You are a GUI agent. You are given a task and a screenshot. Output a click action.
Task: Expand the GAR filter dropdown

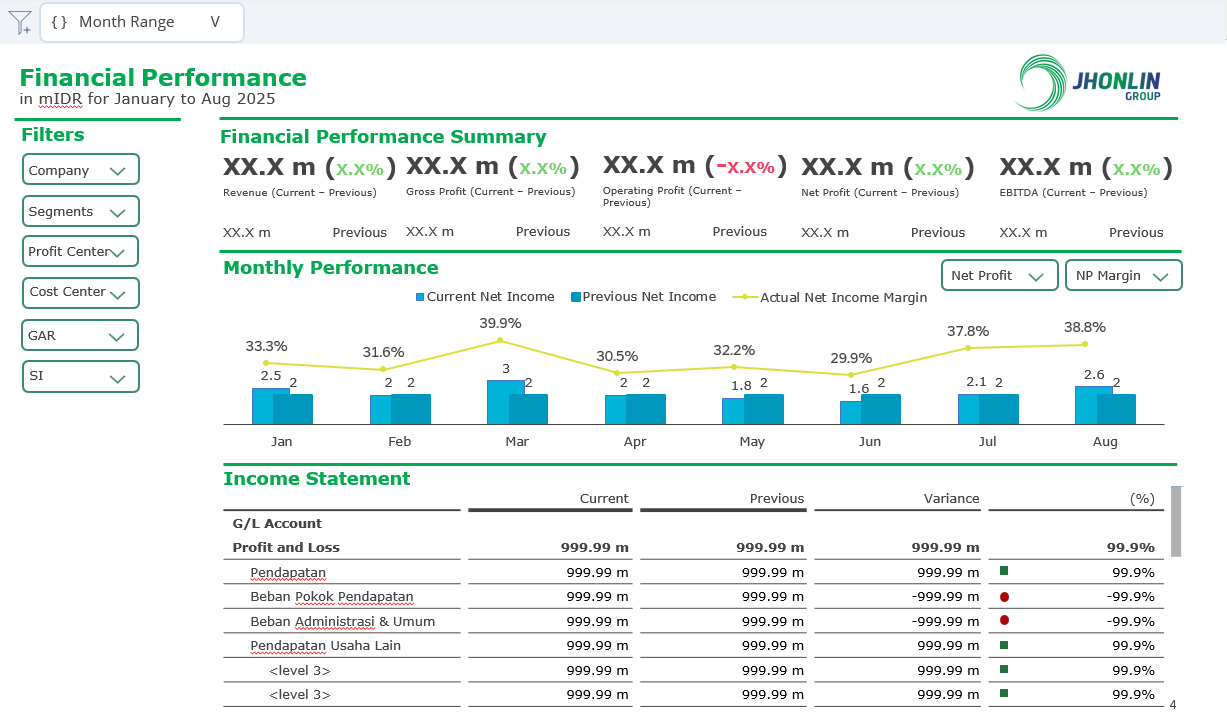80,335
